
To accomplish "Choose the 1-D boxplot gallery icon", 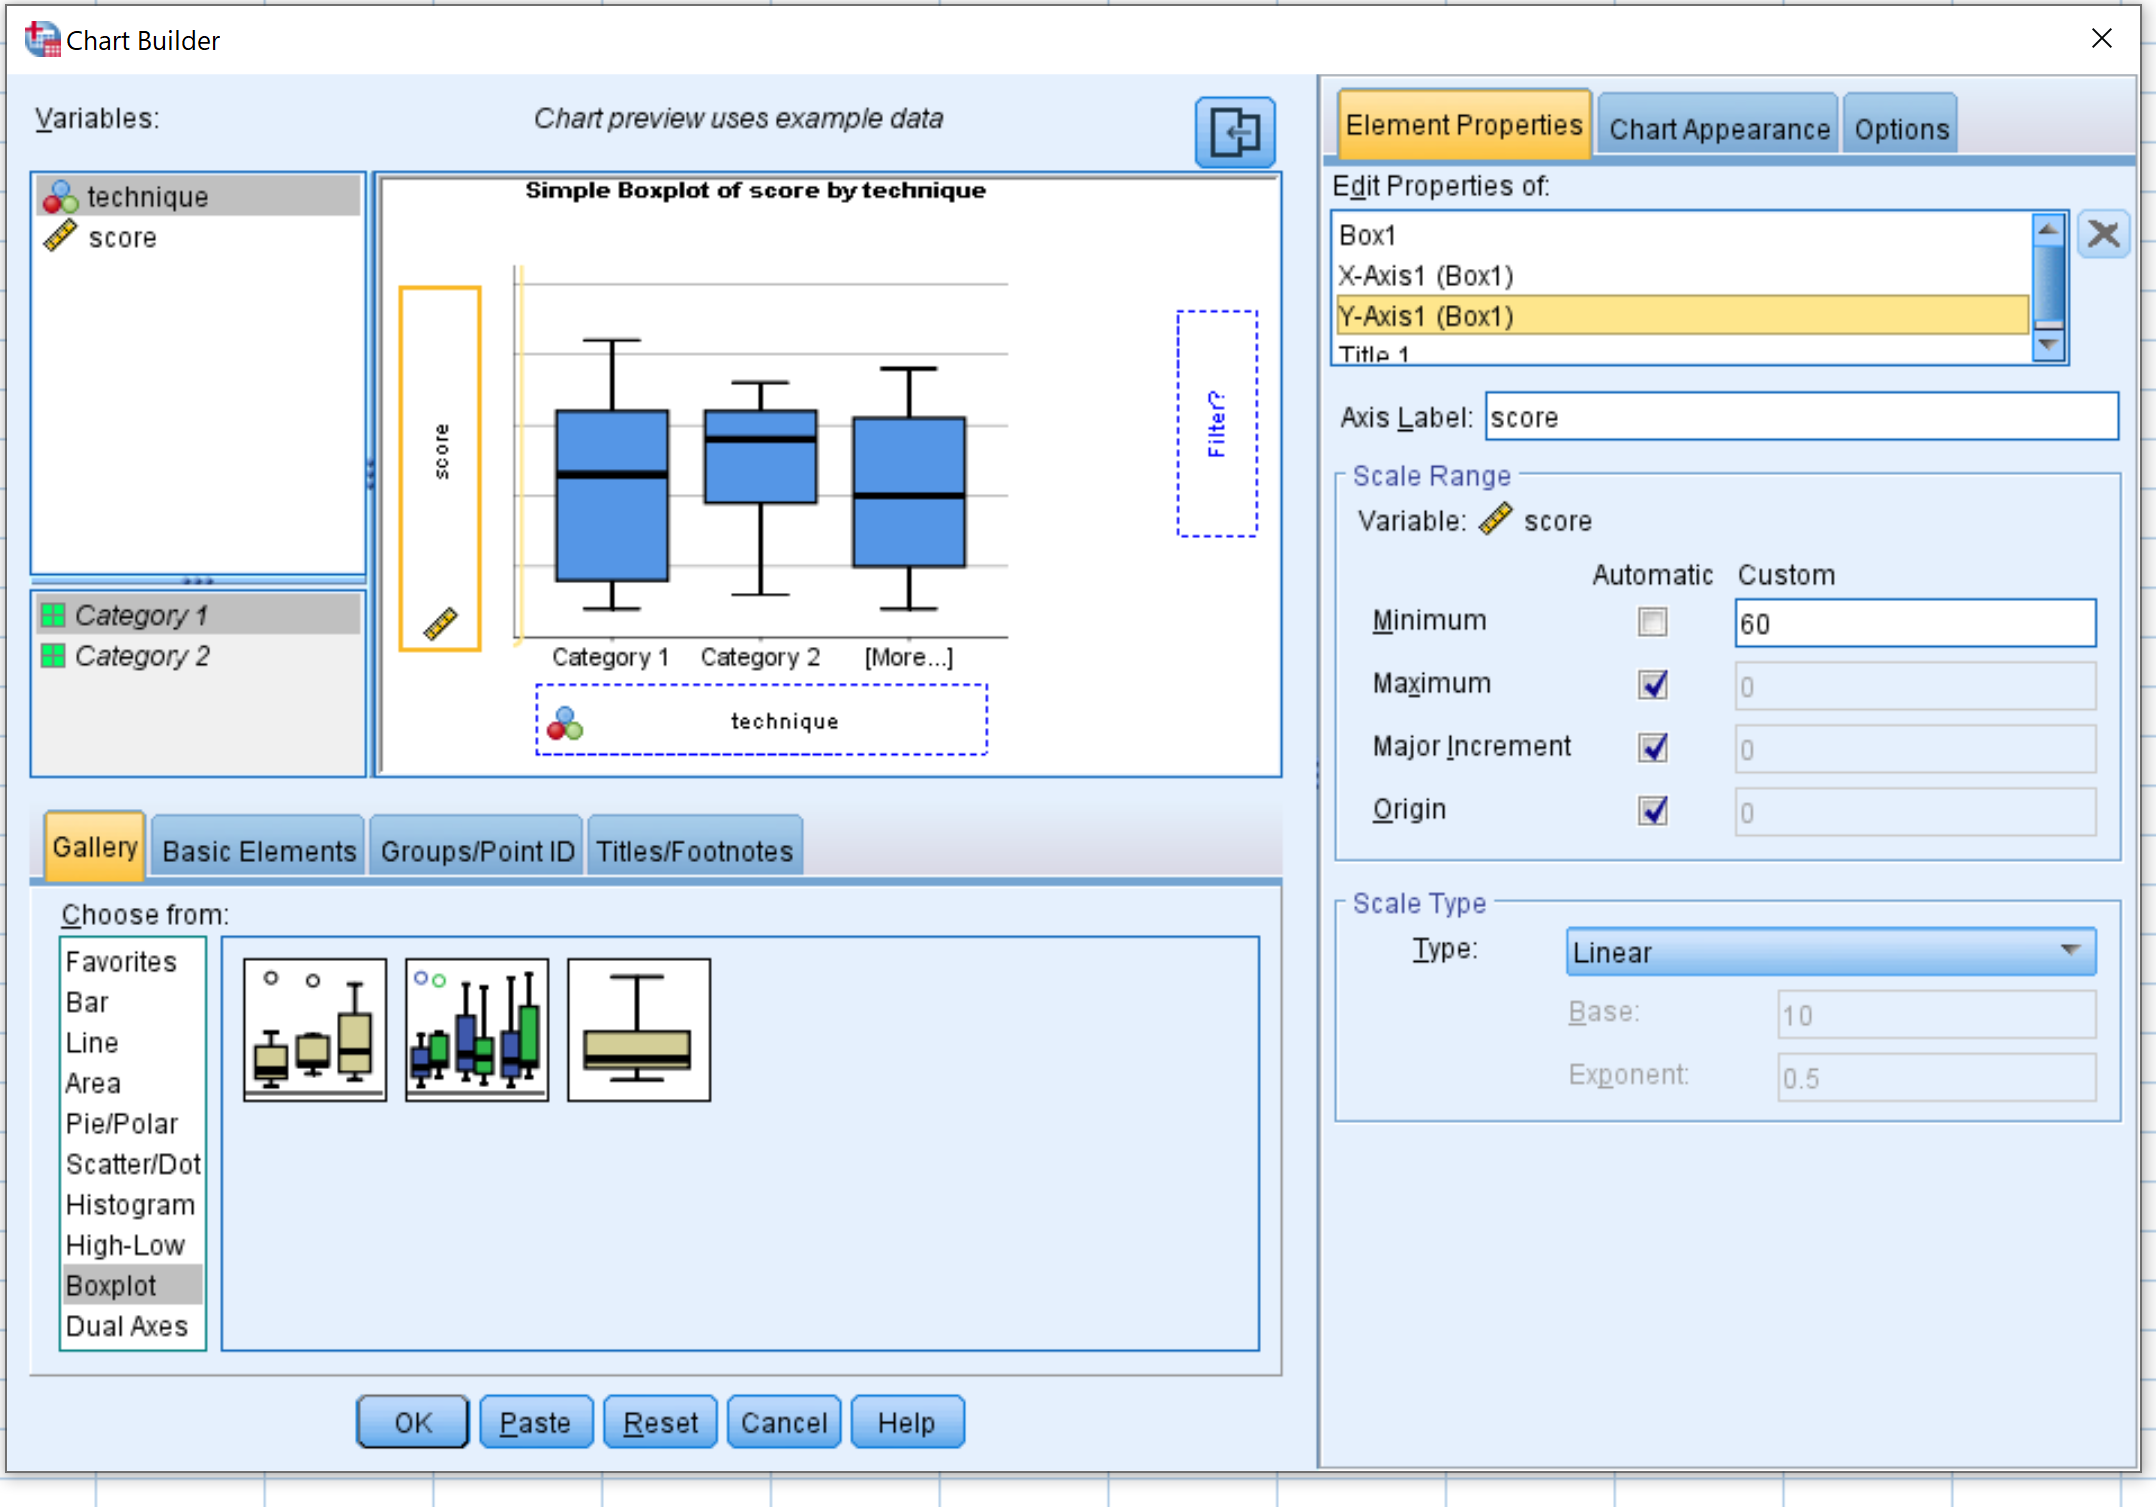I will [639, 1029].
